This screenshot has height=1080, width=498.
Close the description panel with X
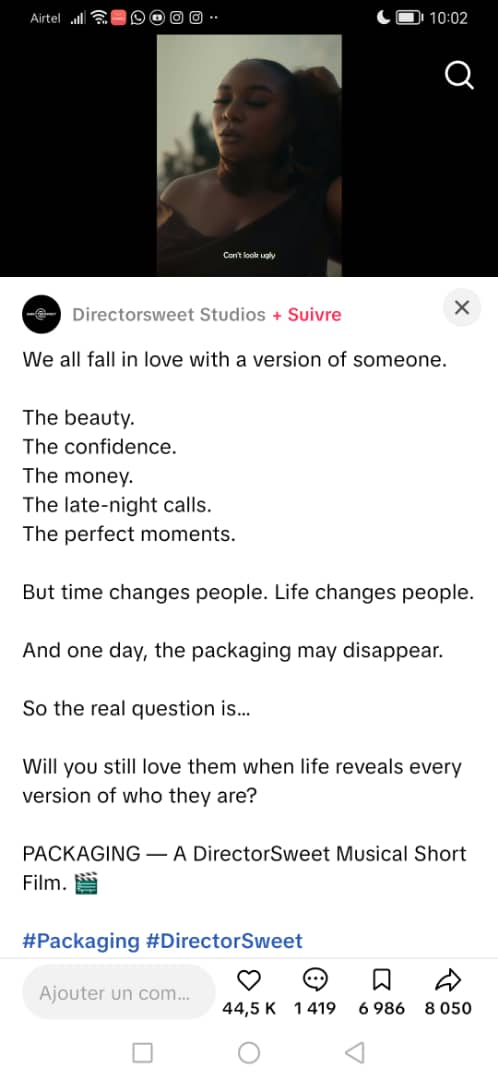[x=462, y=308]
